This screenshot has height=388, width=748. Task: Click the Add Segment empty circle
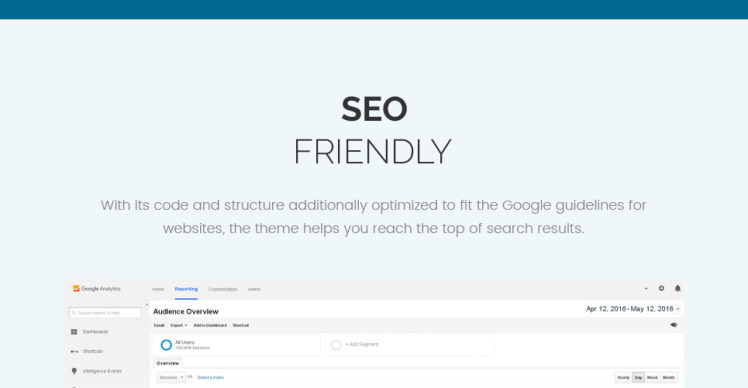tap(336, 345)
